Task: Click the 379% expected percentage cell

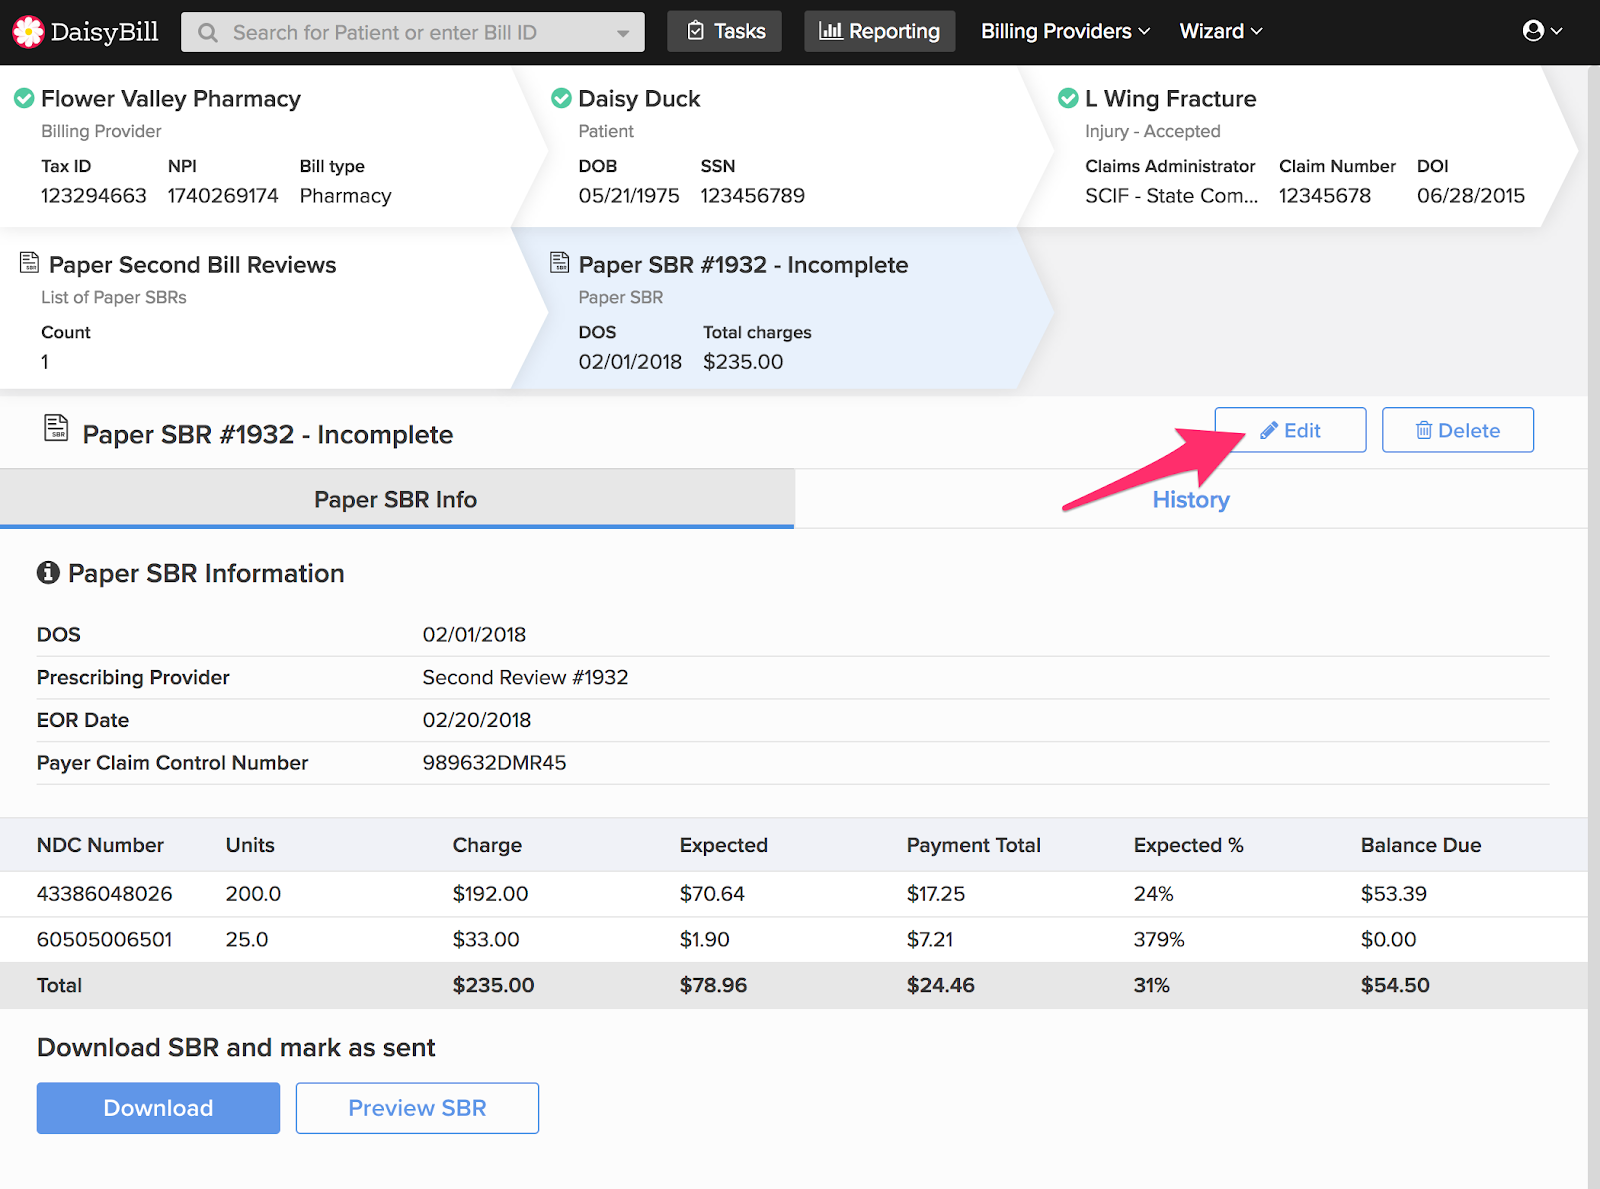Action: pyautogui.click(x=1159, y=940)
